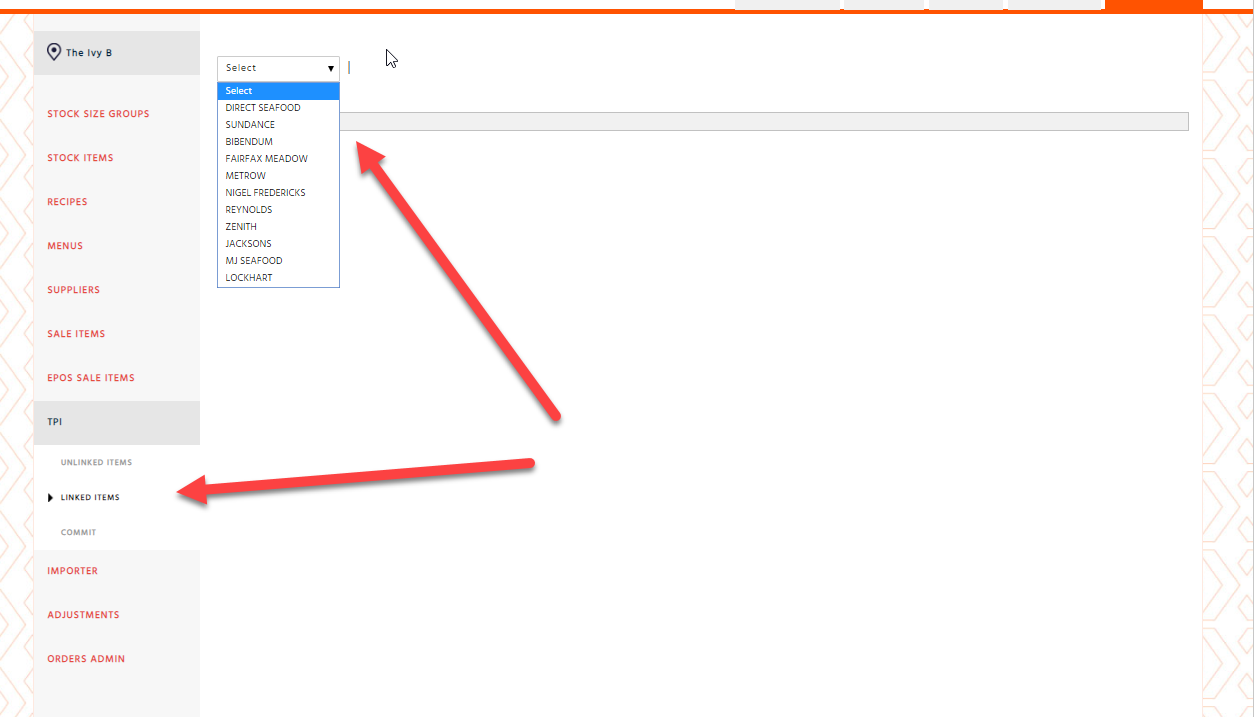The height and width of the screenshot is (717, 1254).
Task: Open the Importer section
Action: pyautogui.click(x=72, y=571)
